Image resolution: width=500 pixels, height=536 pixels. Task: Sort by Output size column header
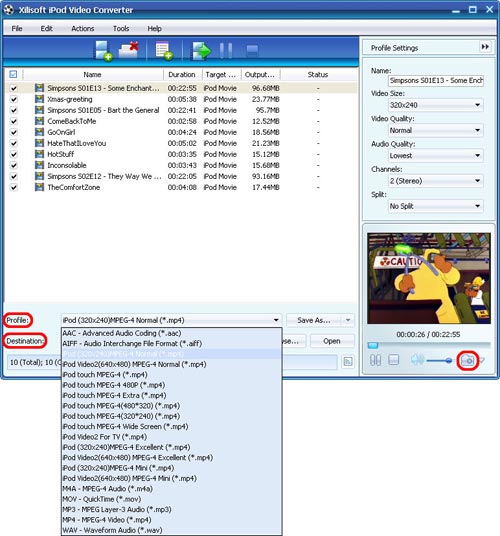click(260, 74)
